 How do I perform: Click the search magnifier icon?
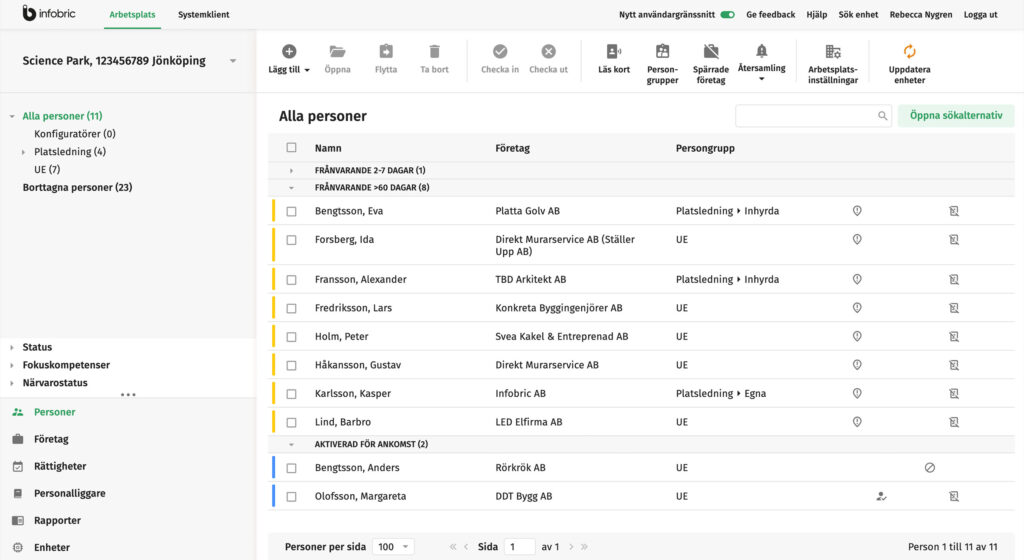(883, 116)
